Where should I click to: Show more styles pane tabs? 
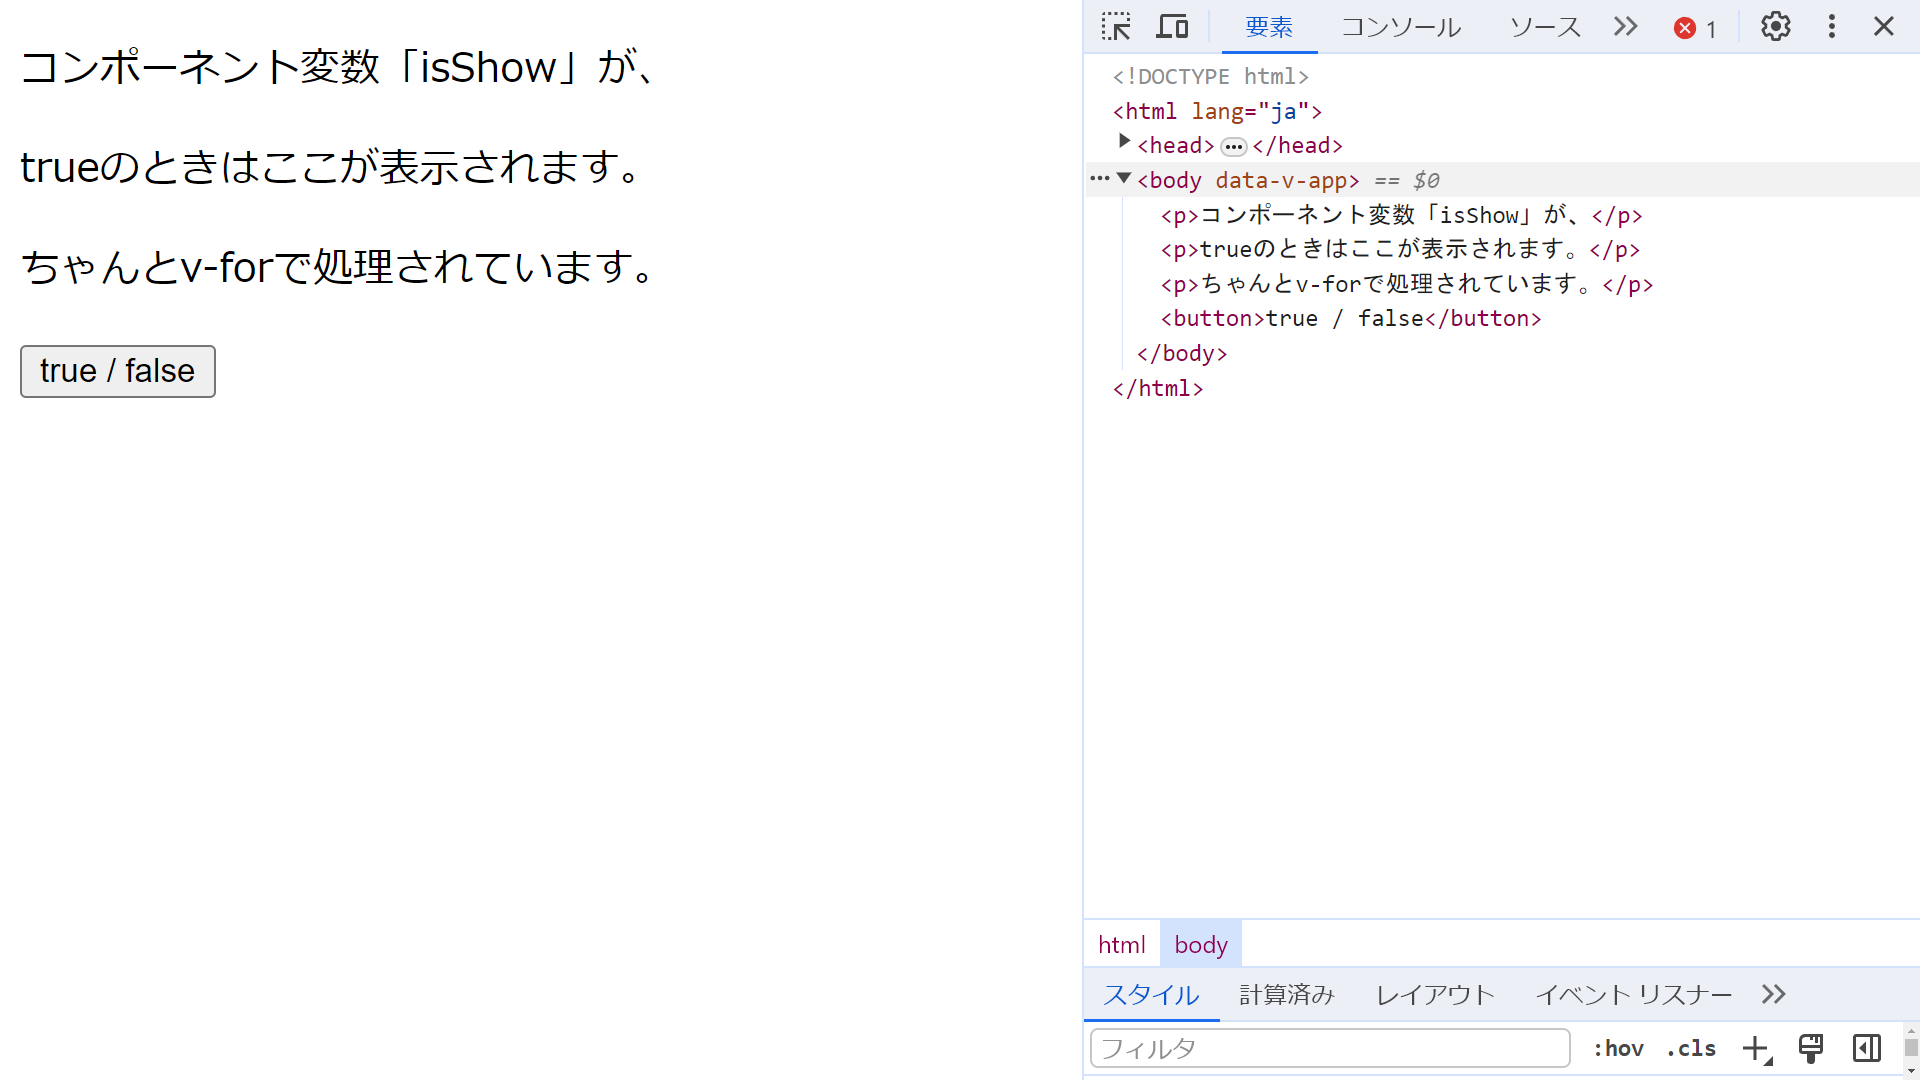(x=1773, y=994)
